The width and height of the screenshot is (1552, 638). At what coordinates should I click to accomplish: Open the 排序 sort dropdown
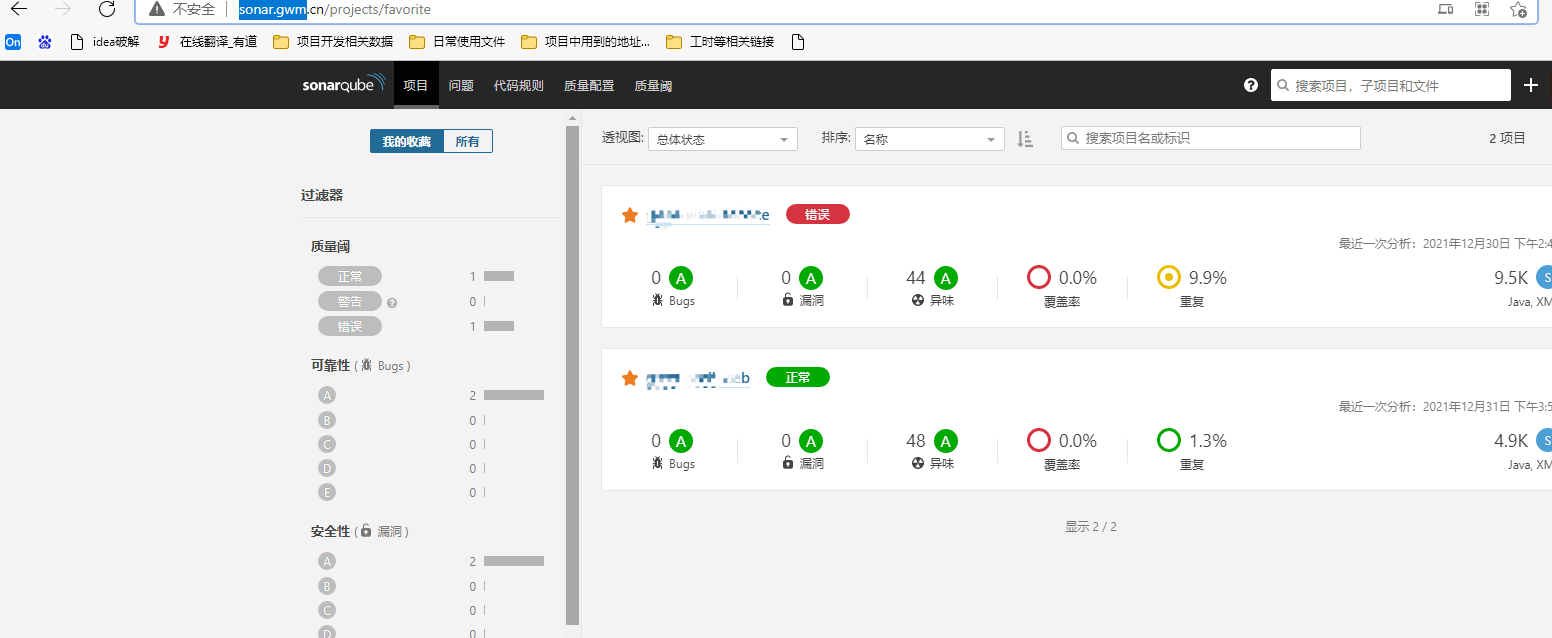pos(929,138)
